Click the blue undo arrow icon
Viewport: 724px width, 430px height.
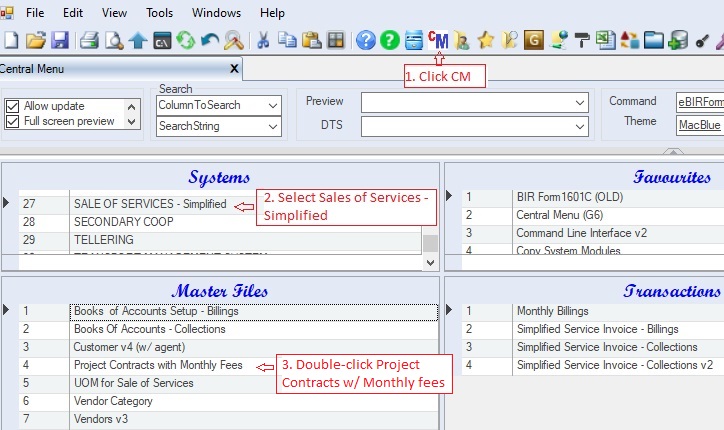pos(209,40)
